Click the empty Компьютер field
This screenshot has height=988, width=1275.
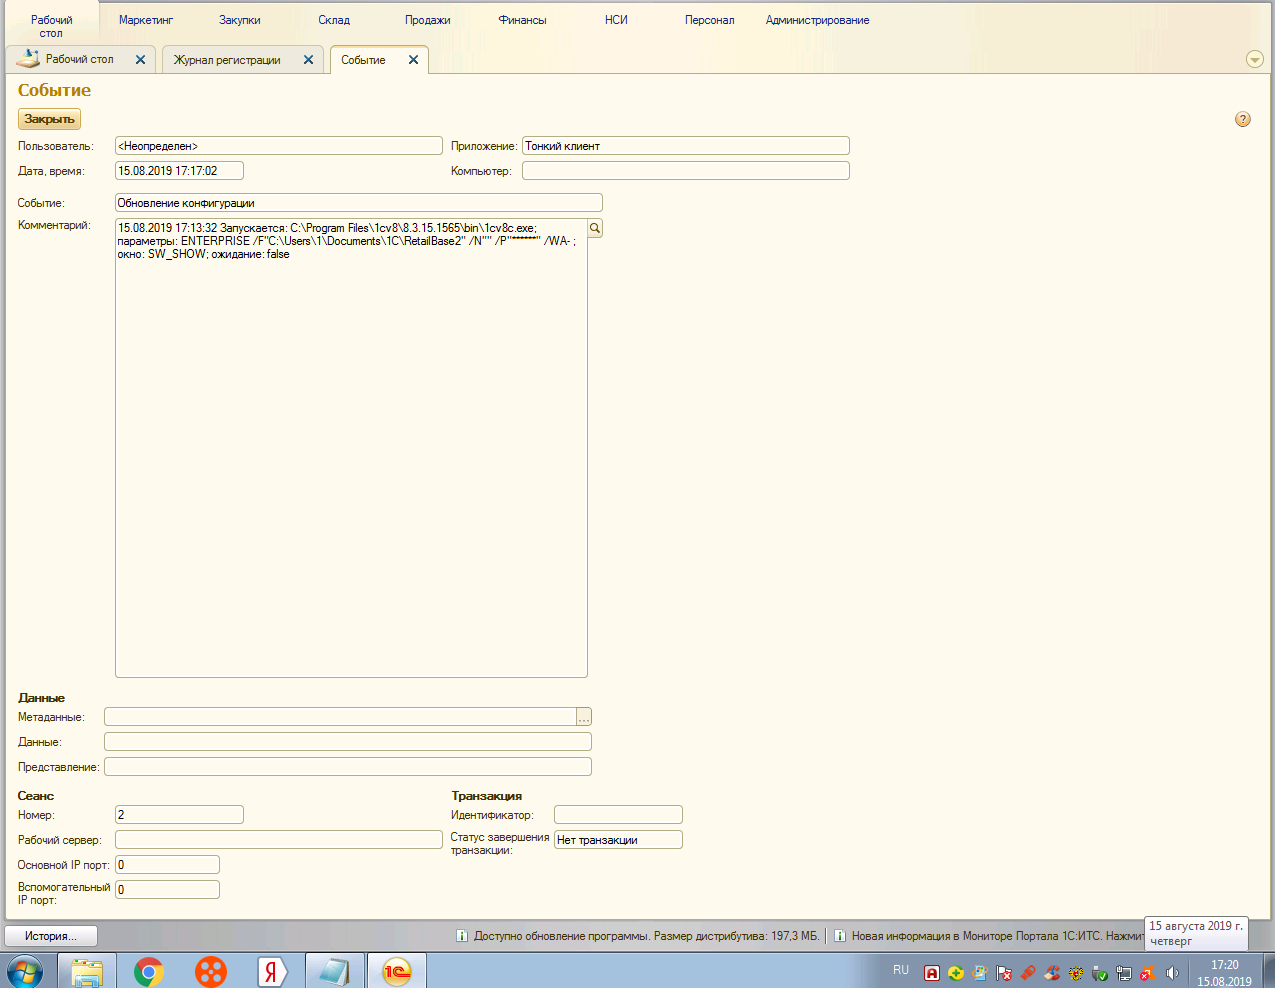(x=686, y=171)
